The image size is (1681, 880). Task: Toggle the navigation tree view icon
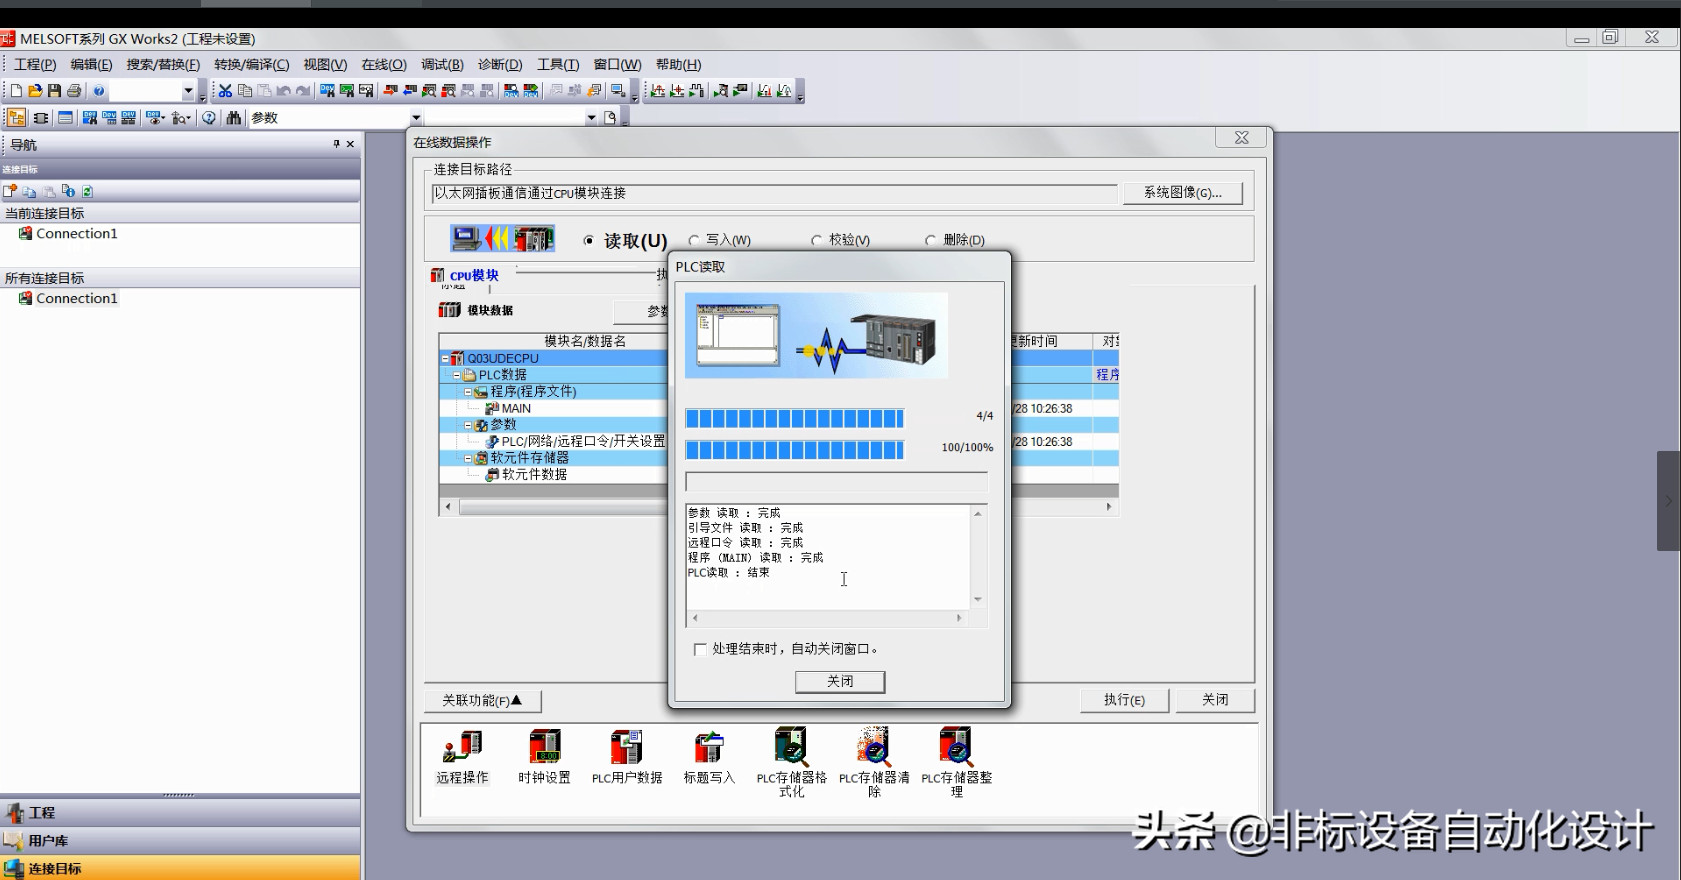(16, 118)
